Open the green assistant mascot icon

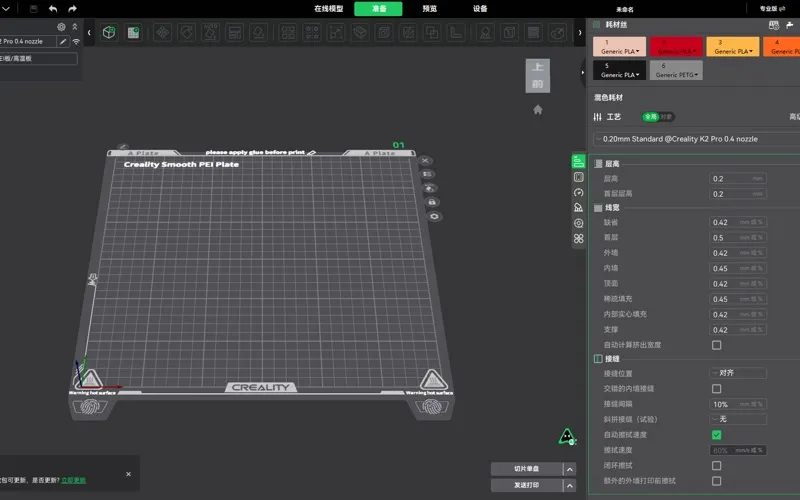[x=567, y=437]
